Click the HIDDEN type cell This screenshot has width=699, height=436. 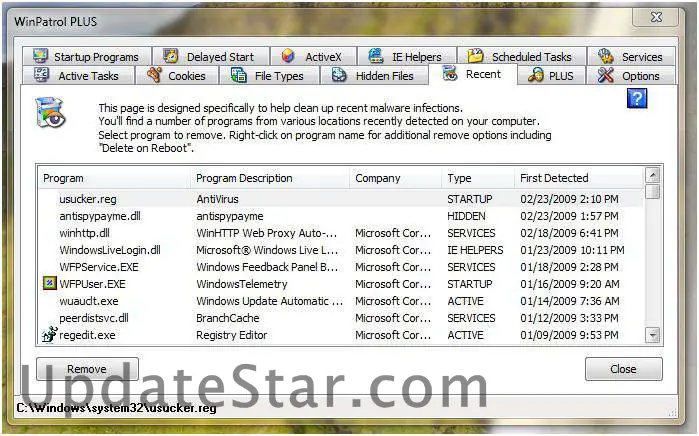click(x=466, y=216)
